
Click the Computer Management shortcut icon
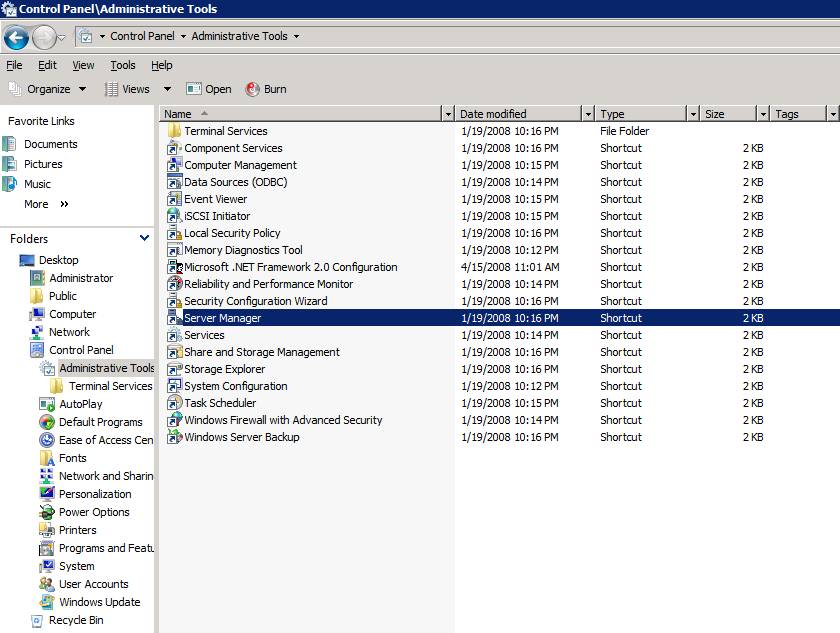tap(174, 165)
